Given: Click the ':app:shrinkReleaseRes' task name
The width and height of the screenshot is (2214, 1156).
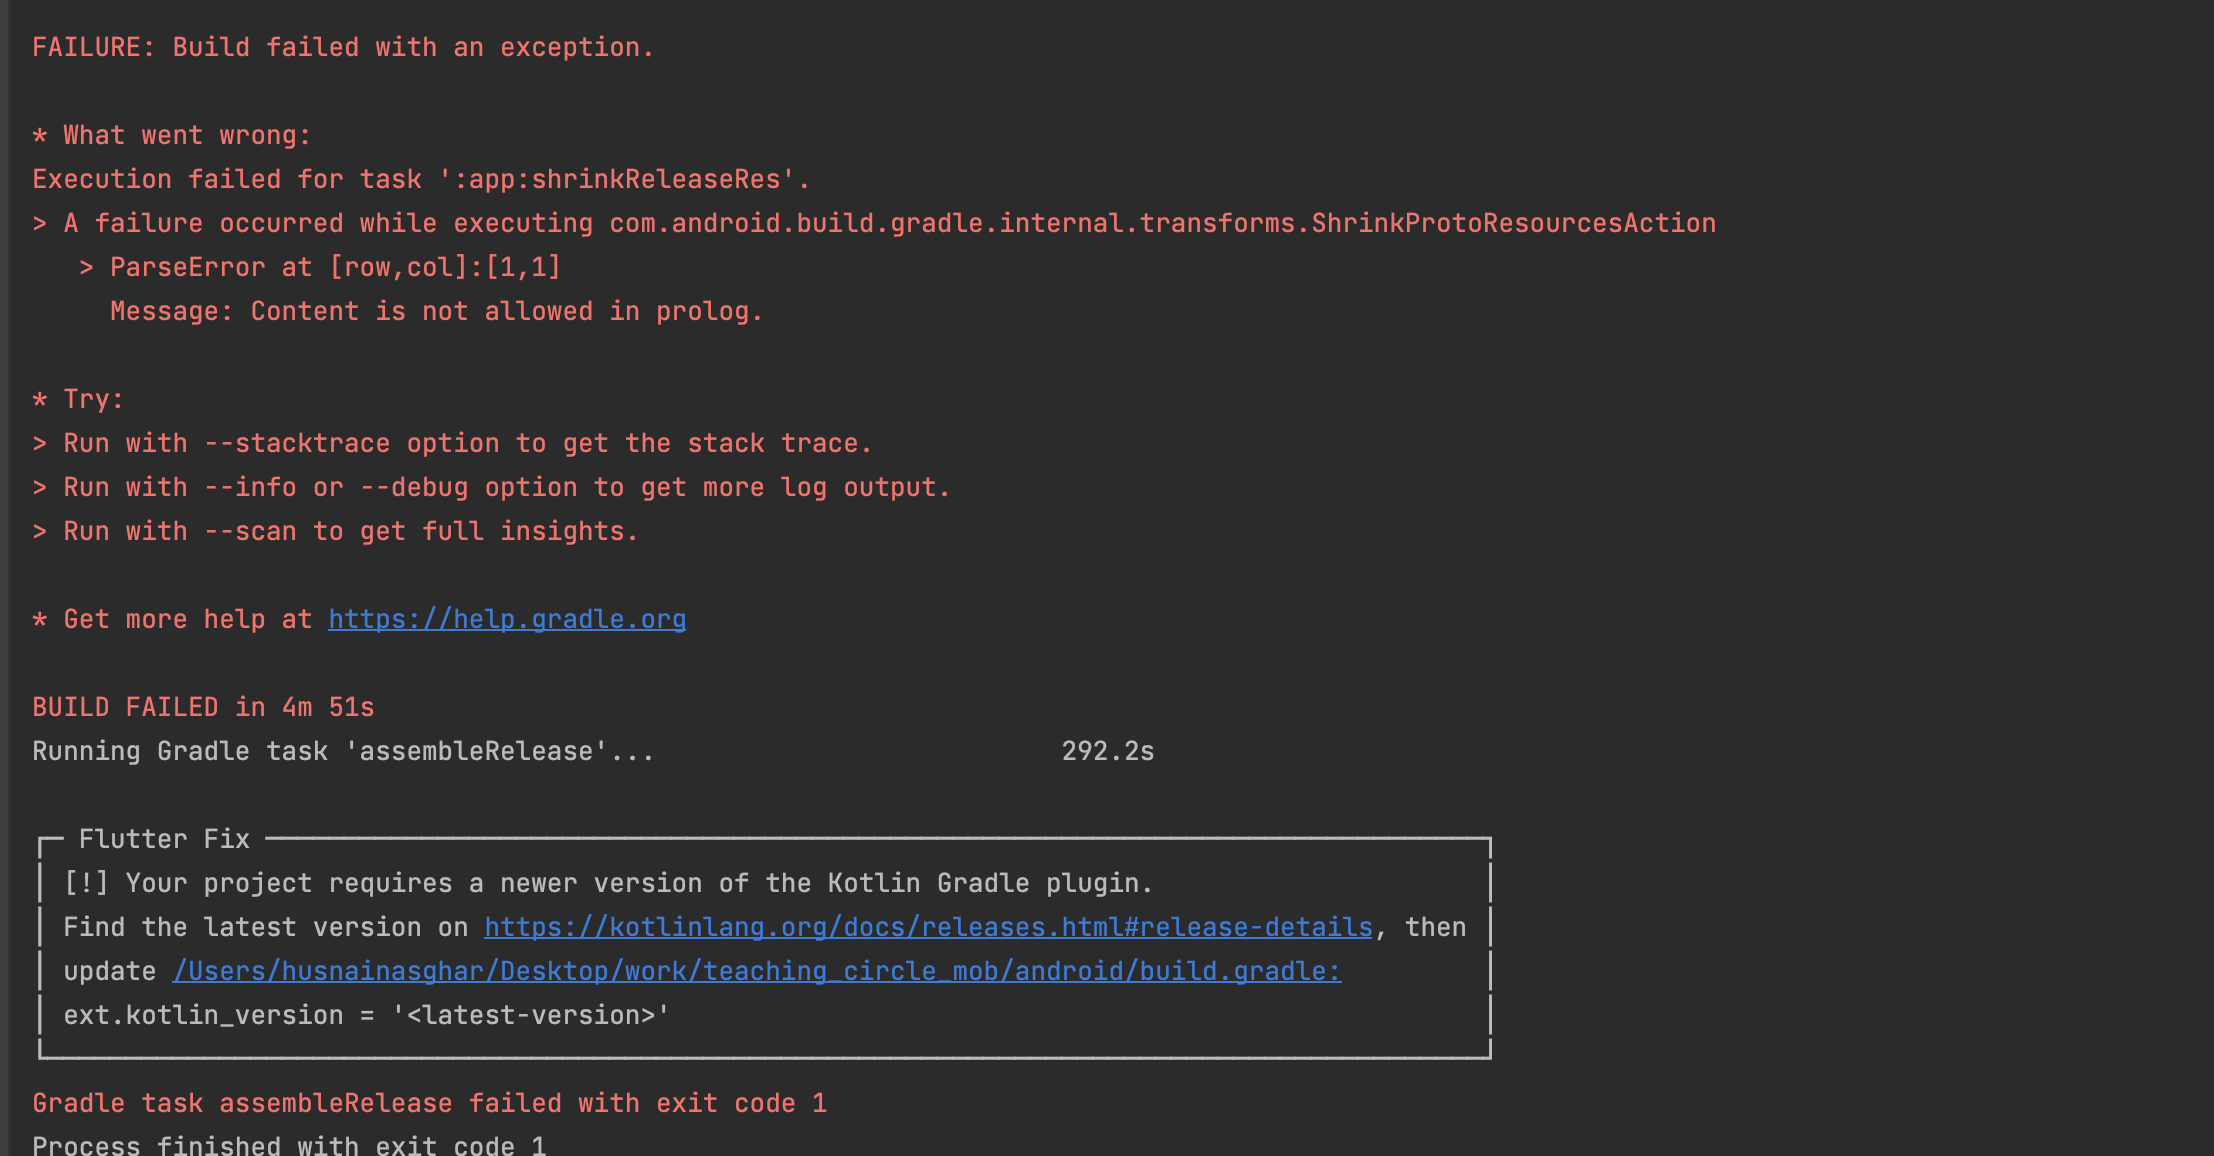Looking at the screenshot, I should (x=624, y=180).
